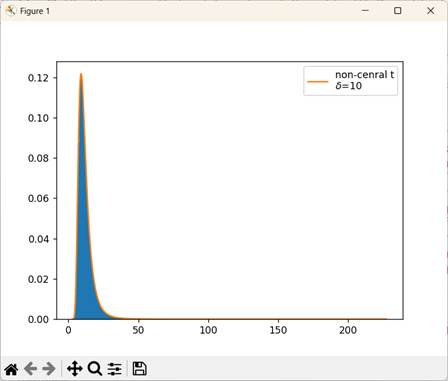Click the peak of the orange curve

coord(81,74)
